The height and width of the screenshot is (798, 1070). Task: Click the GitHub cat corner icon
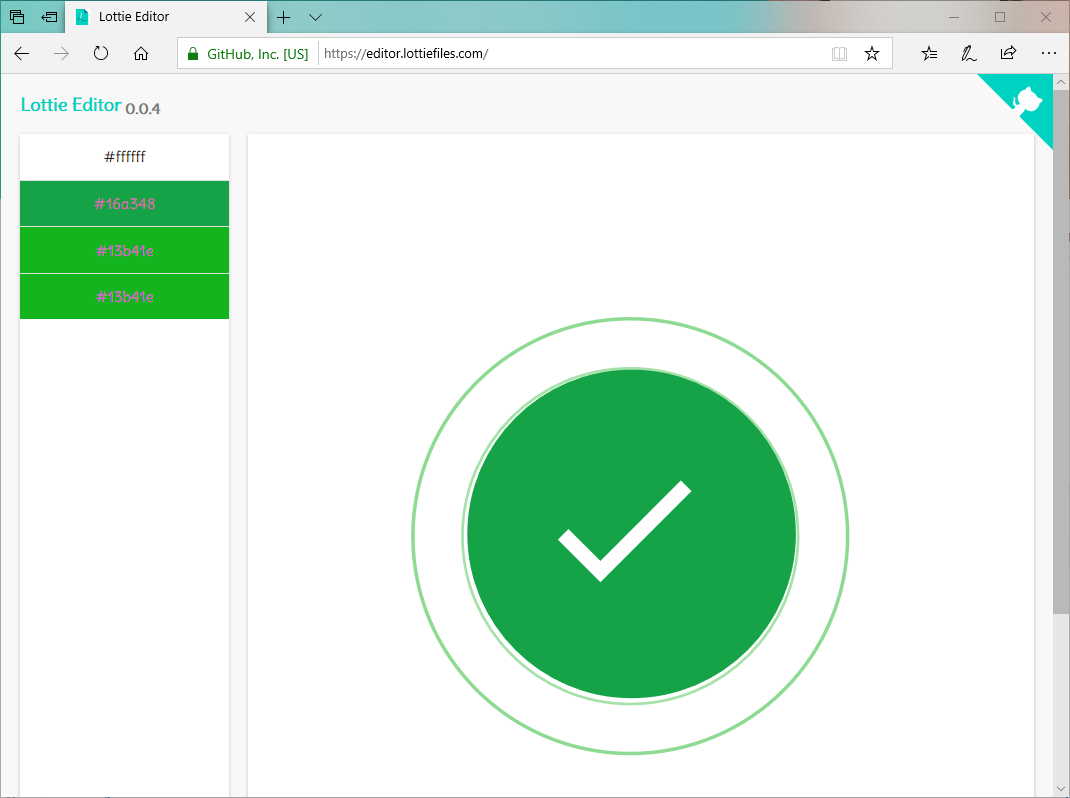[x=1027, y=101]
